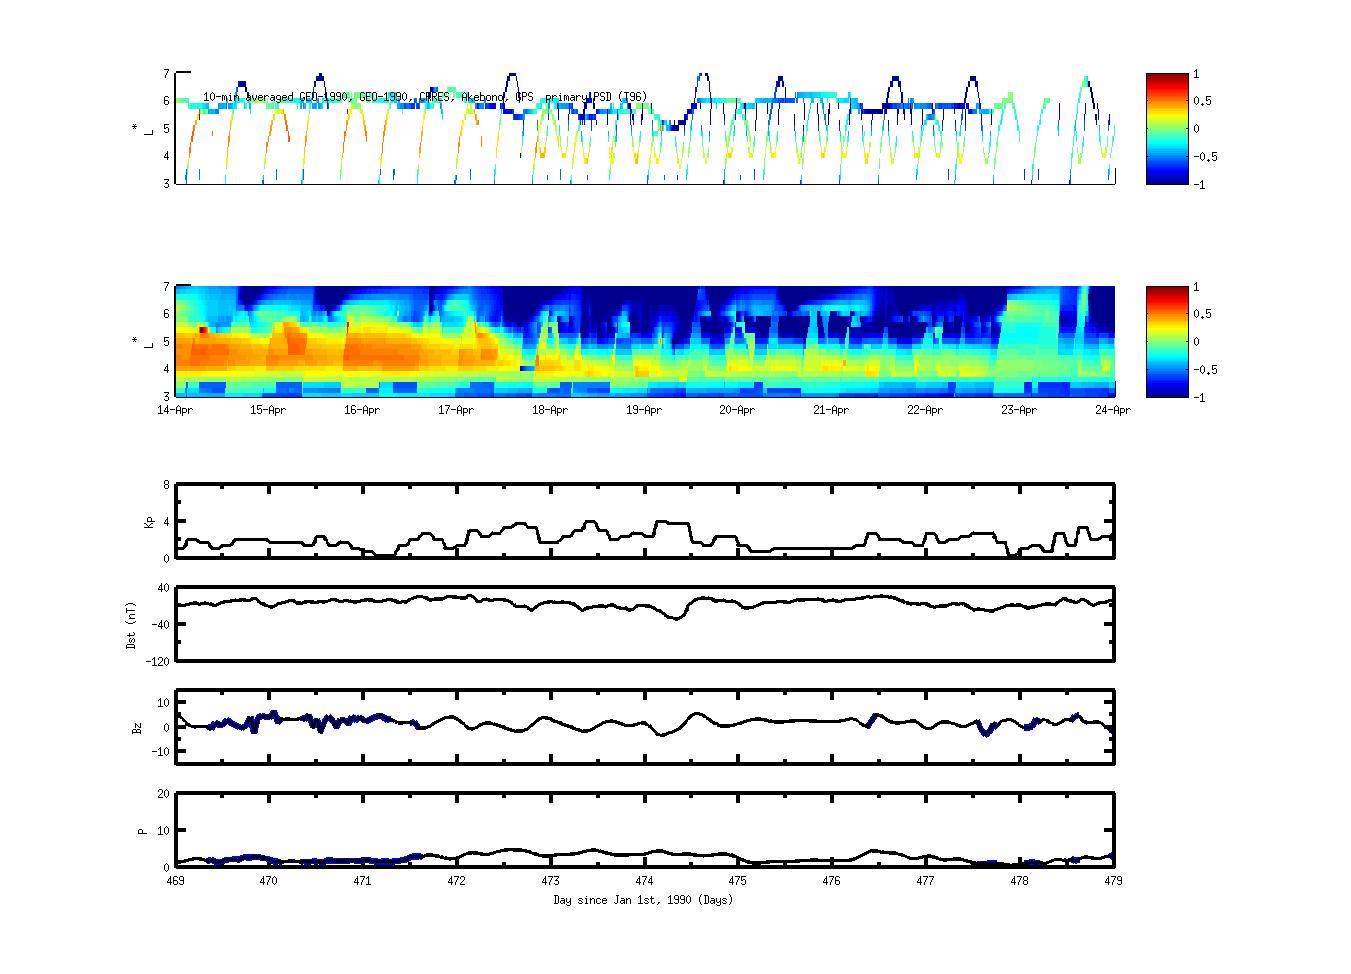Click the Kp y-axis label
1351x974 pixels.
150,522
